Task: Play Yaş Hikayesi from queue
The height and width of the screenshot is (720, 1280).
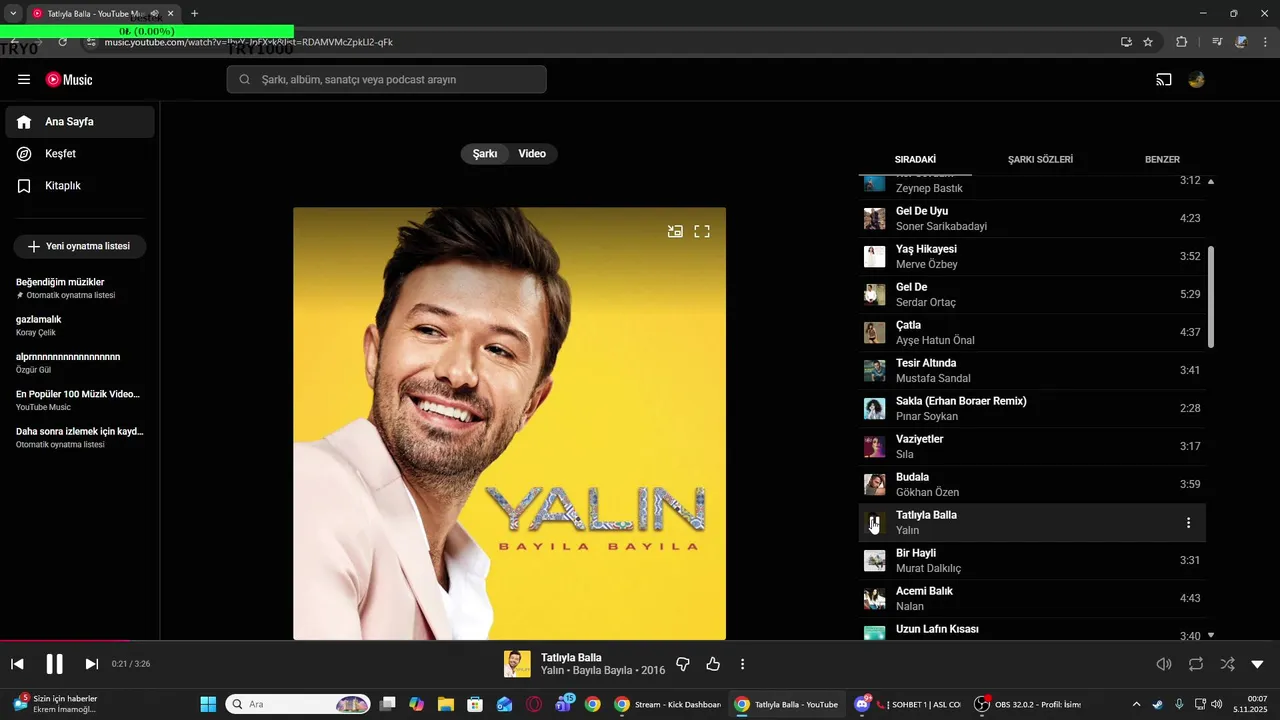Action: 1032,256
